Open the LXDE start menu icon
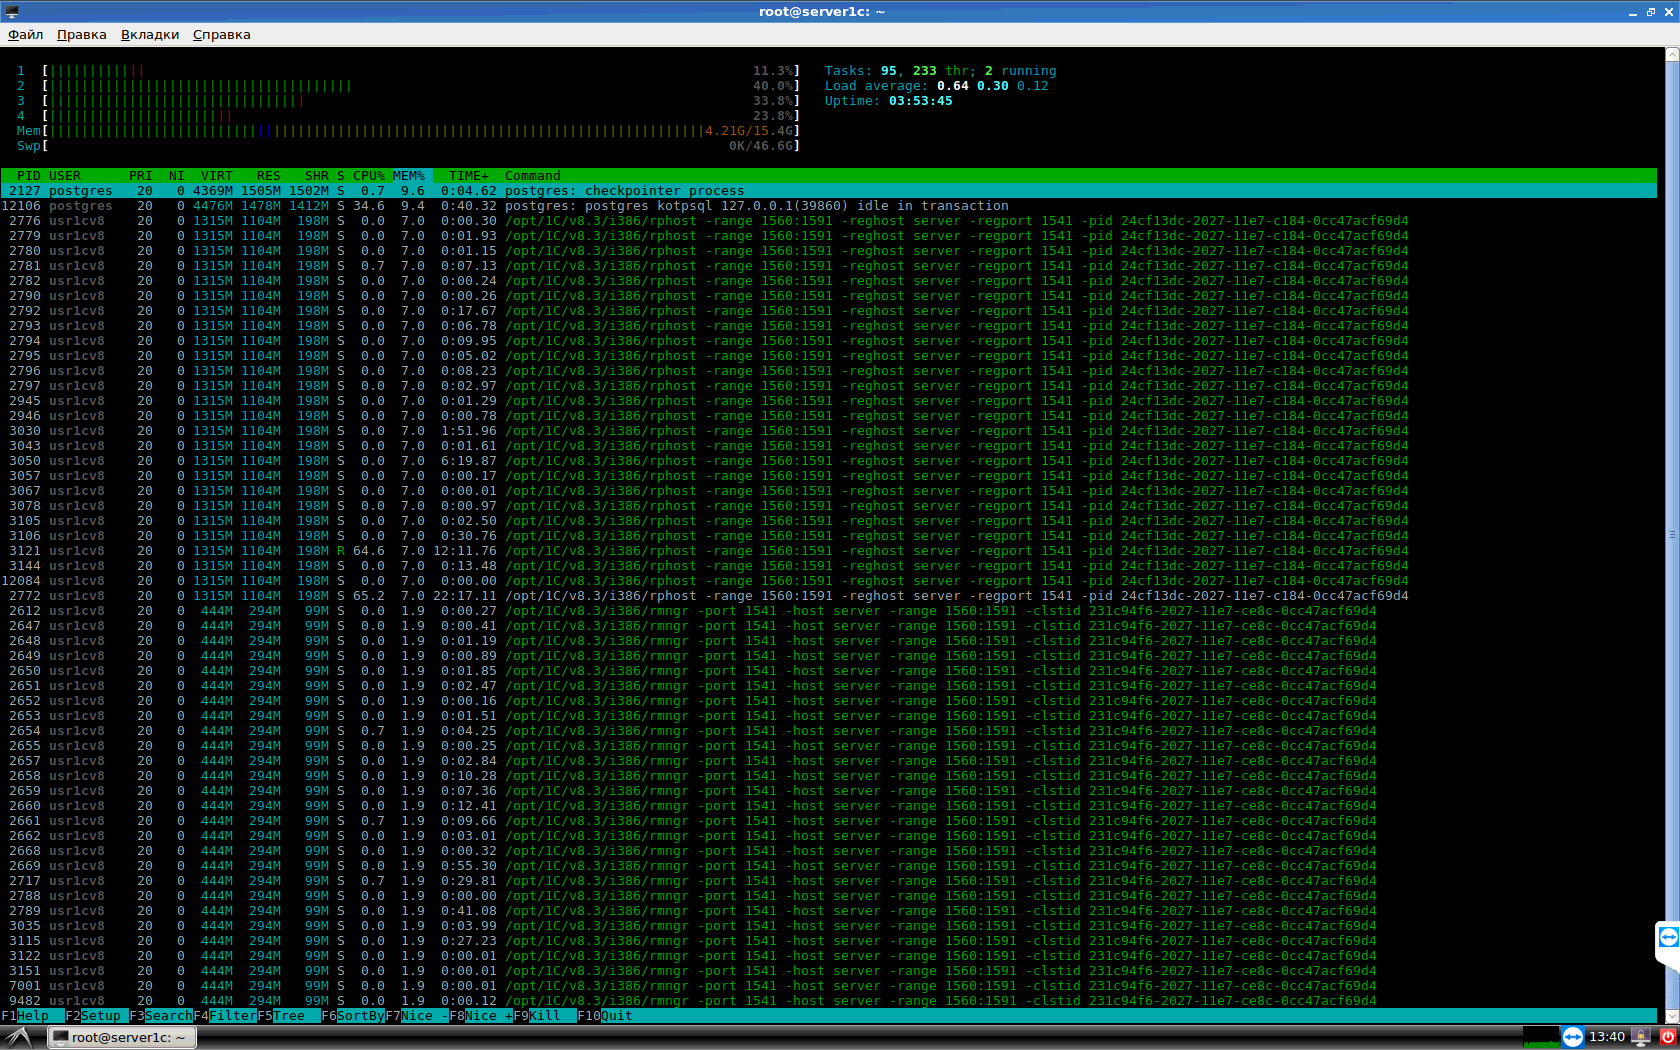The height and width of the screenshot is (1050, 1680). tap(19, 1037)
